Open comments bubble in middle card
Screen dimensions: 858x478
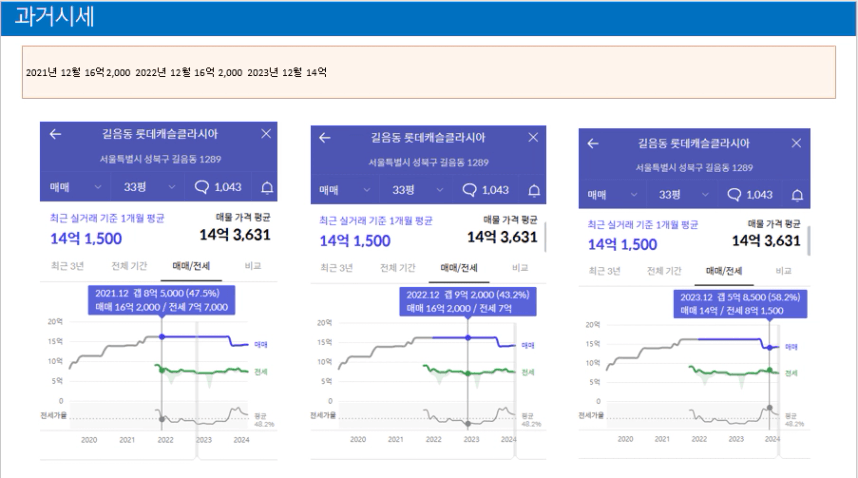pyautogui.click(x=469, y=190)
